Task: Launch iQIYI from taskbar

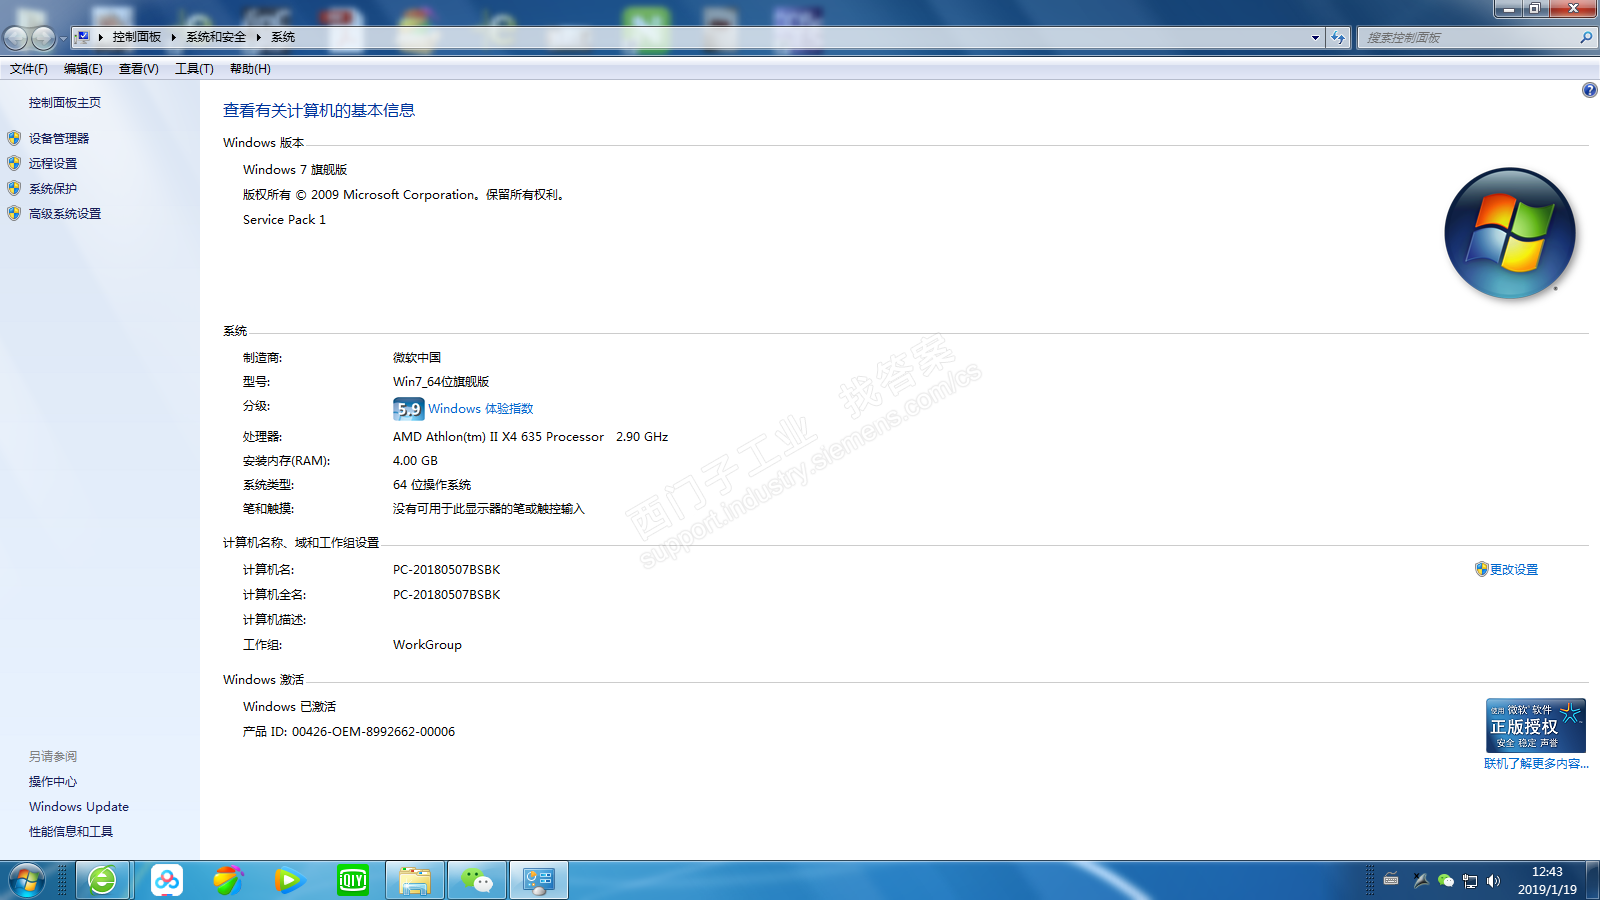Action: pos(353,880)
